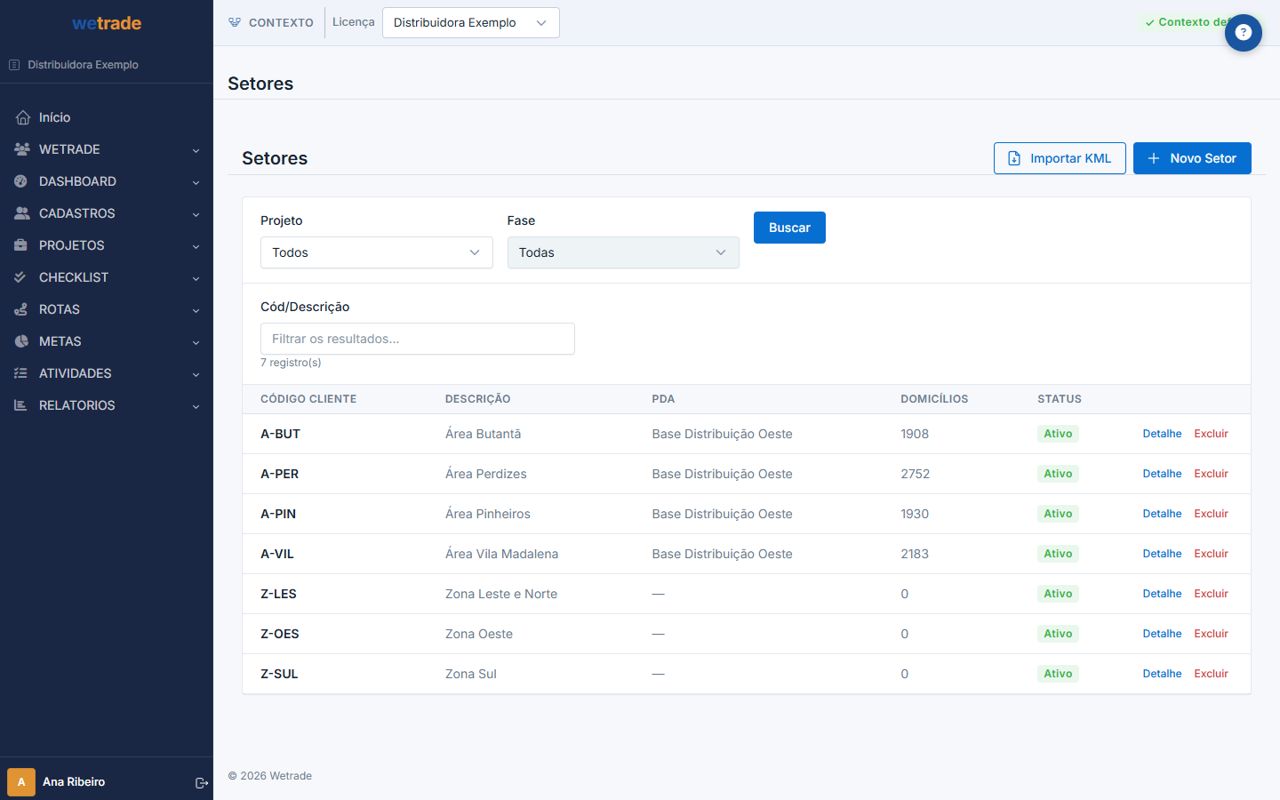
Task: Open the CHECKLIST menu item
Action: (x=106, y=278)
